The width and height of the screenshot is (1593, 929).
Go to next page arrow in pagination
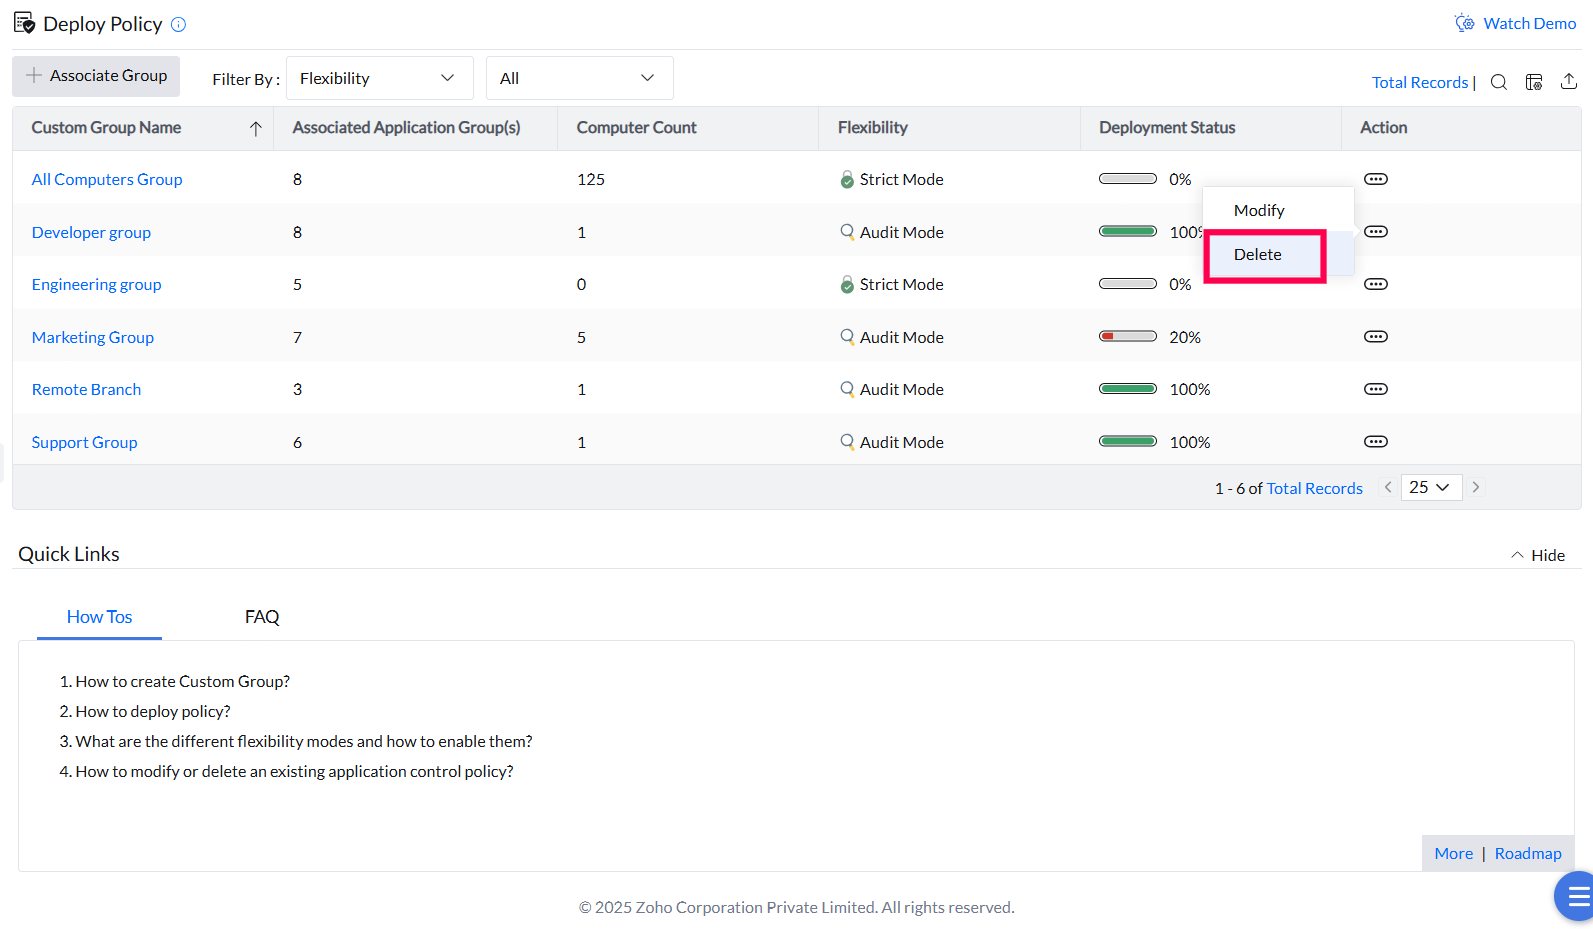tap(1476, 488)
